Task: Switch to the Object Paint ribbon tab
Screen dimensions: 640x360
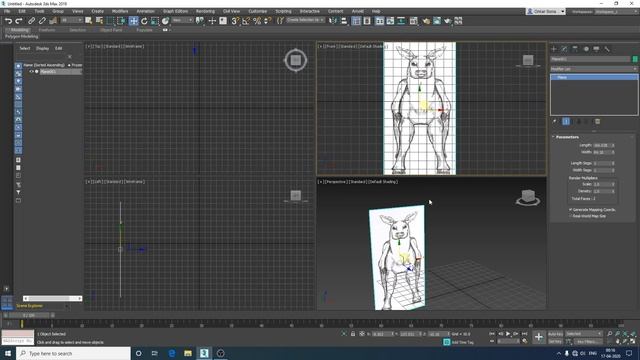Action: (x=111, y=30)
